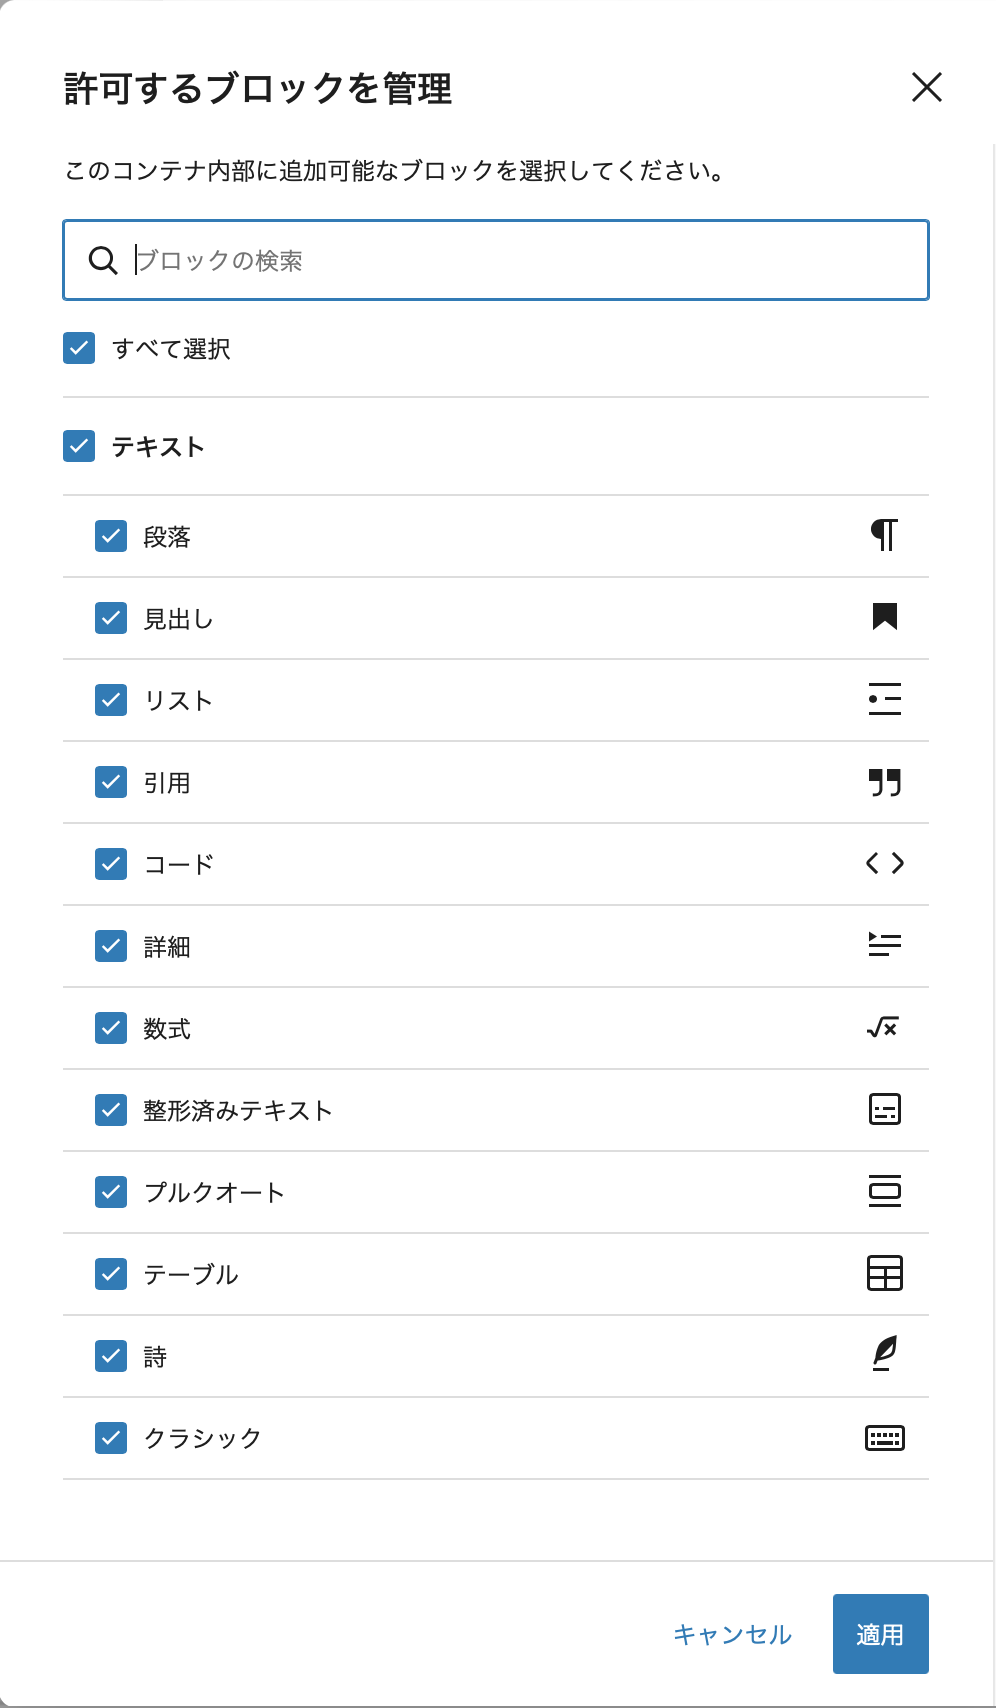The image size is (996, 1708).
Task: Click the table (テーブル) grid icon
Action: click(884, 1273)
